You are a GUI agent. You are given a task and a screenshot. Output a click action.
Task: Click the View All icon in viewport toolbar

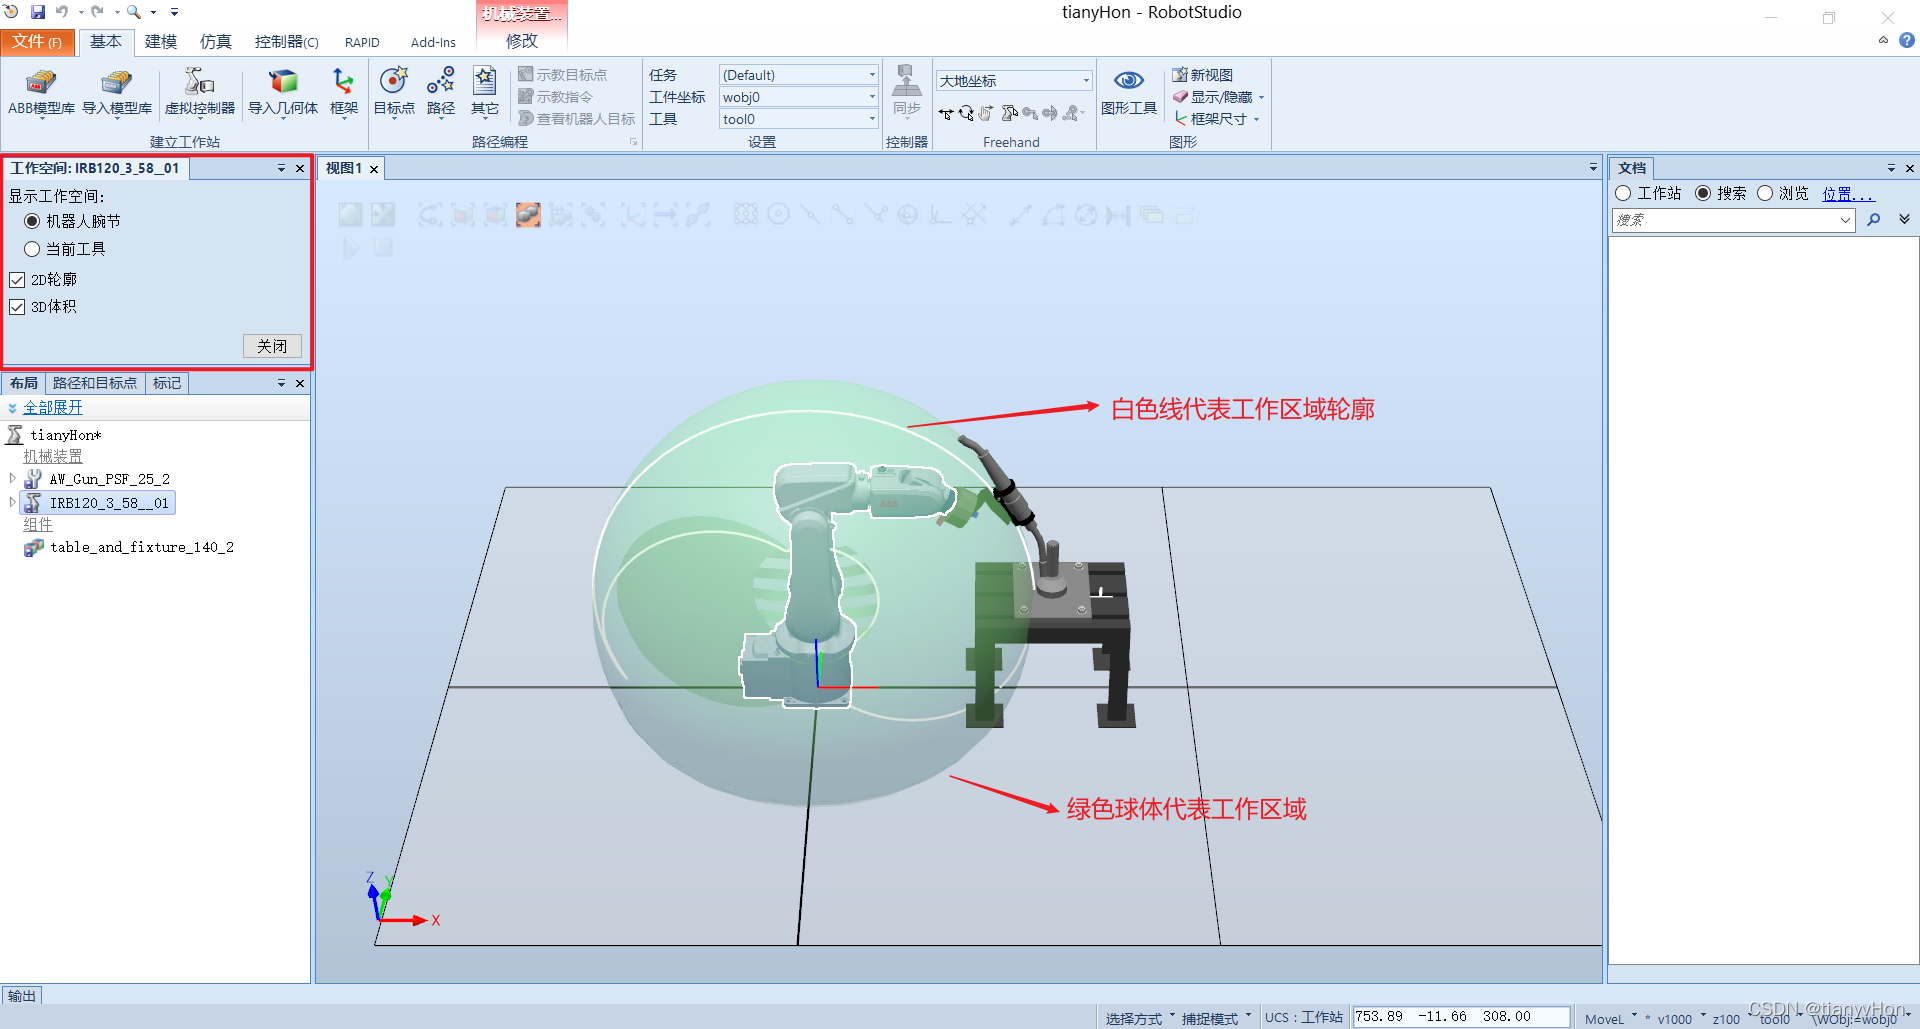click(350, 214)
